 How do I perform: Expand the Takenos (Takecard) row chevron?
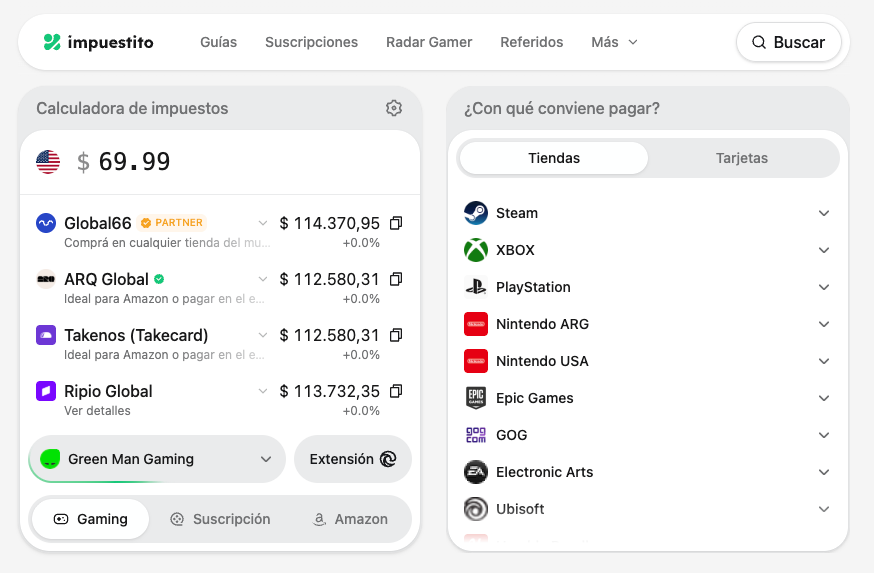[263, 335]
